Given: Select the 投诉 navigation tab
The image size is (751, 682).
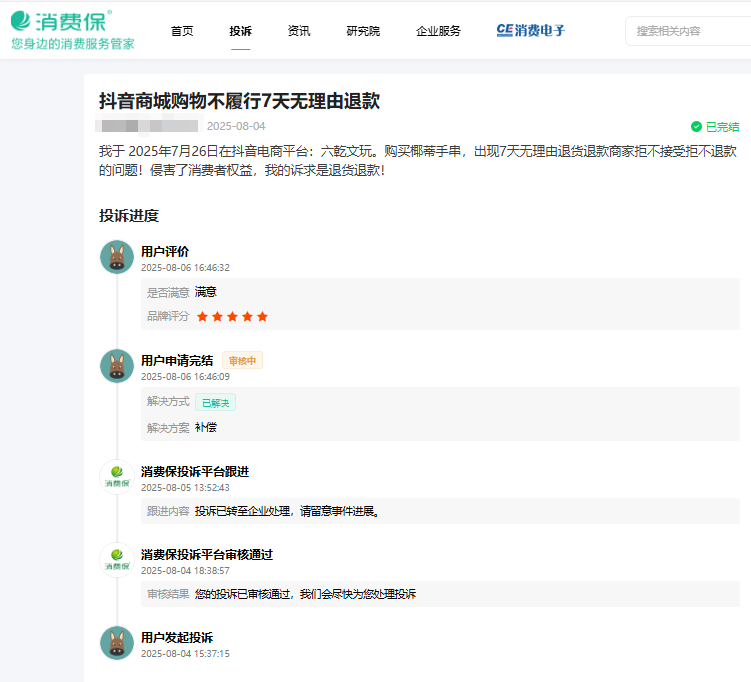Looking at the screenshot, I should pos(240,31).
